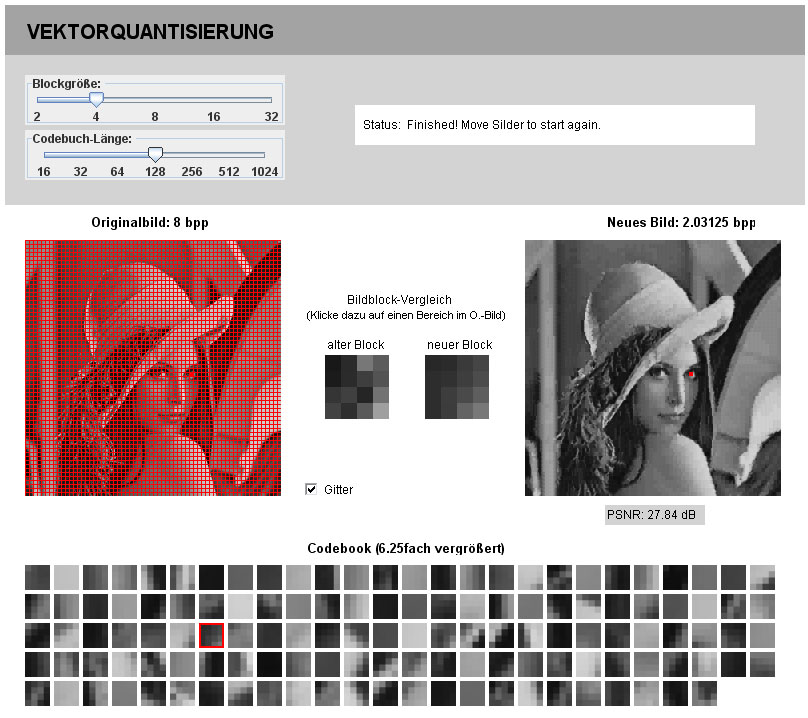808x718 pixels.
Task: Click the 'VEKTORQUANTISIERUNG' title
Action: tap(150, 32)
